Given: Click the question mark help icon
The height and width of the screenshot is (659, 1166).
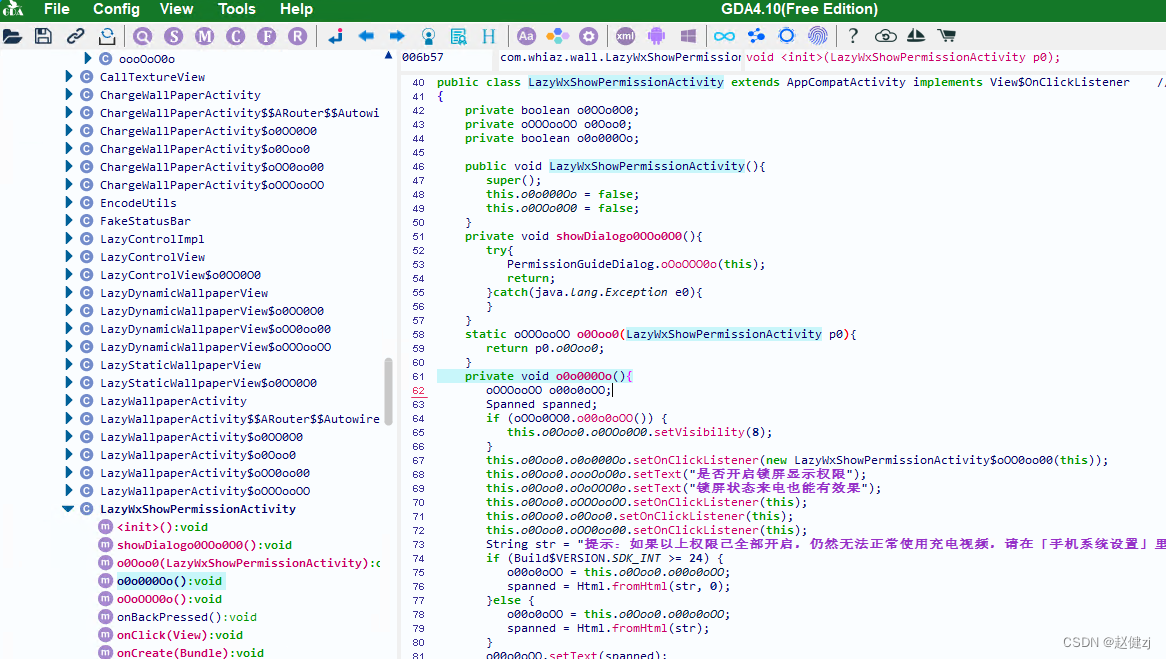Looking at the screenshot, I should point(853,36).
